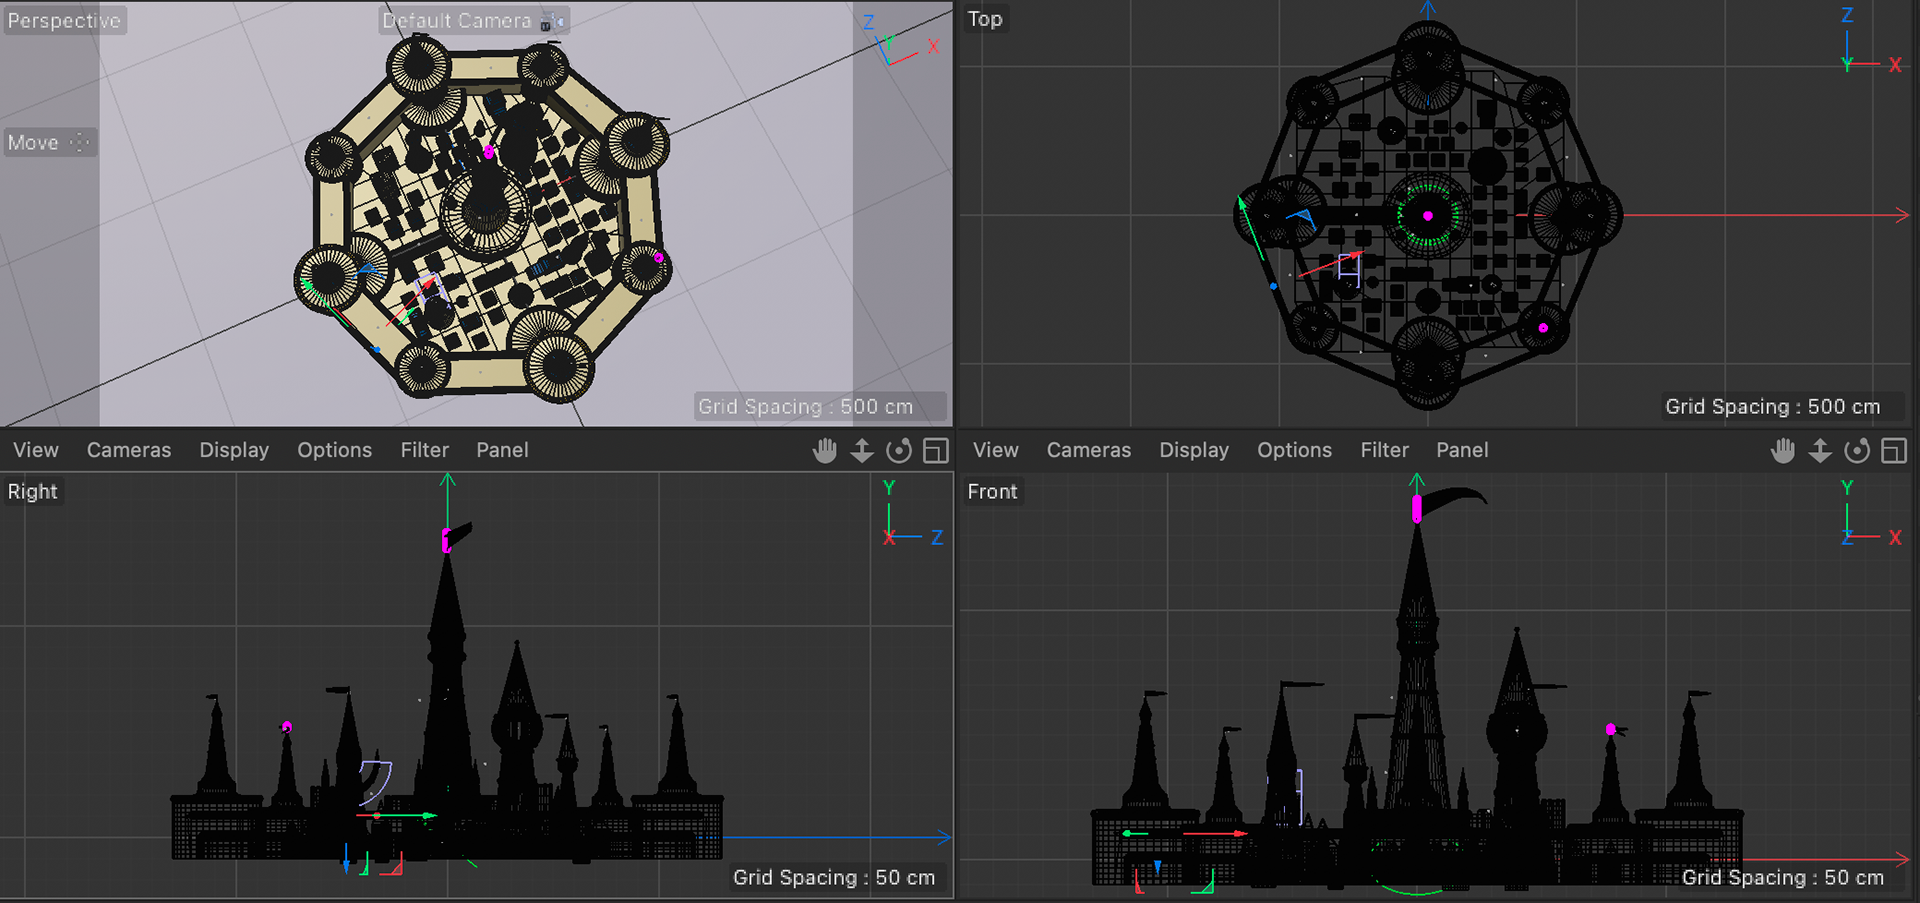Click Grid Spacing 500 cm in Perspective view
This screenshot has width=1920, height=903.
pyautogui.click(x=806, y=407)
